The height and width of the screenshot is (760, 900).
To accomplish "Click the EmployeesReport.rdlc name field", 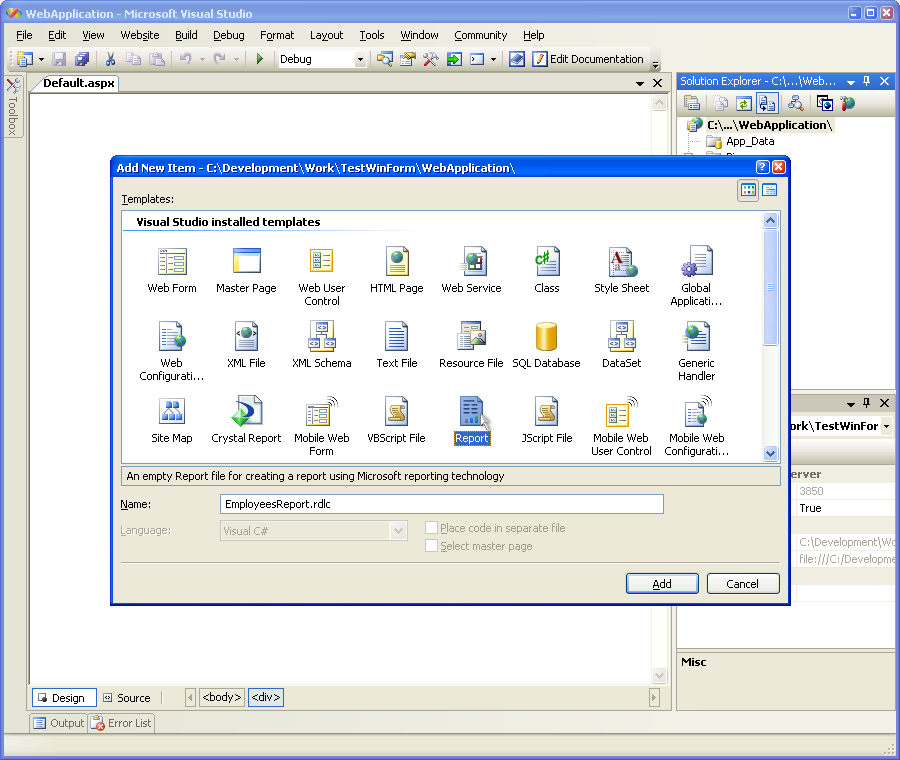I will 441,505.
